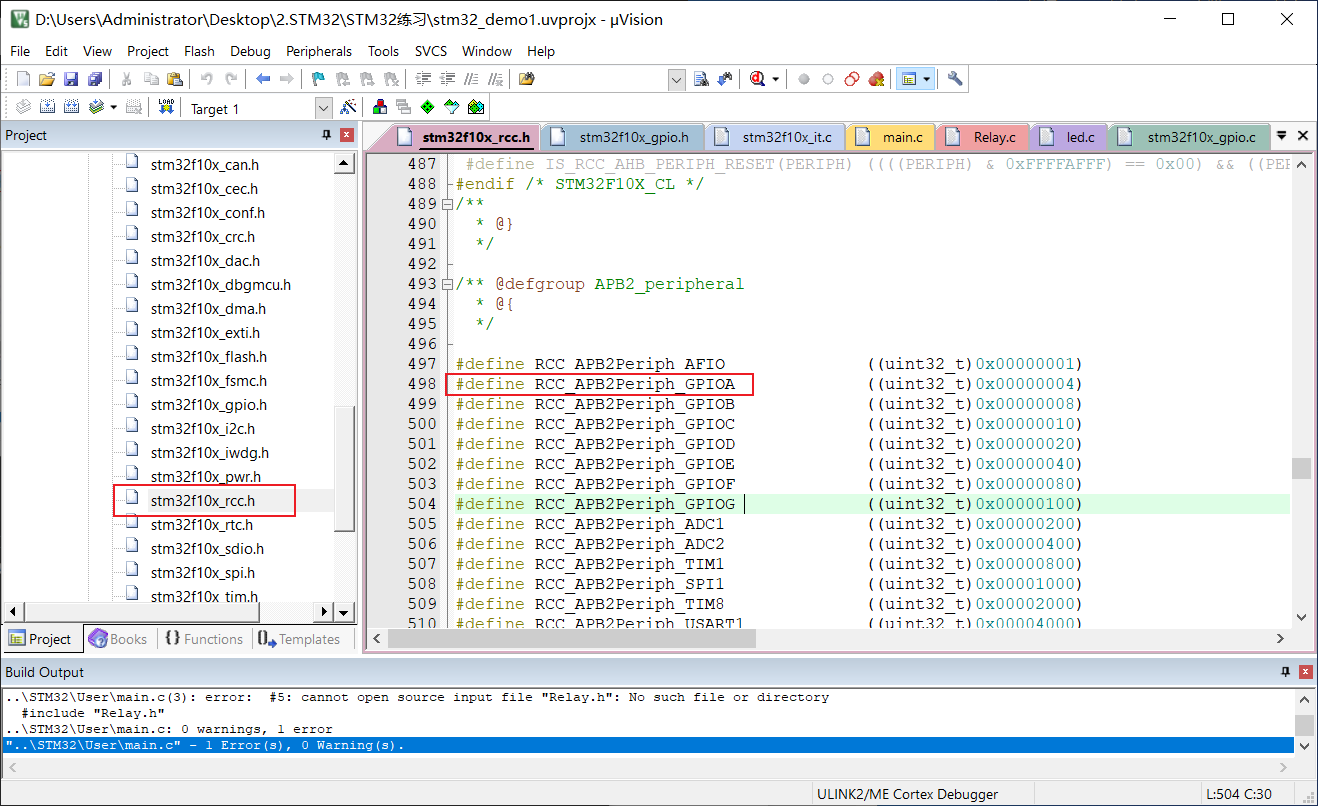Screen dimensions: 1318x806
Task: Switch to the main.c editor tab
Action: pos(891,137)
